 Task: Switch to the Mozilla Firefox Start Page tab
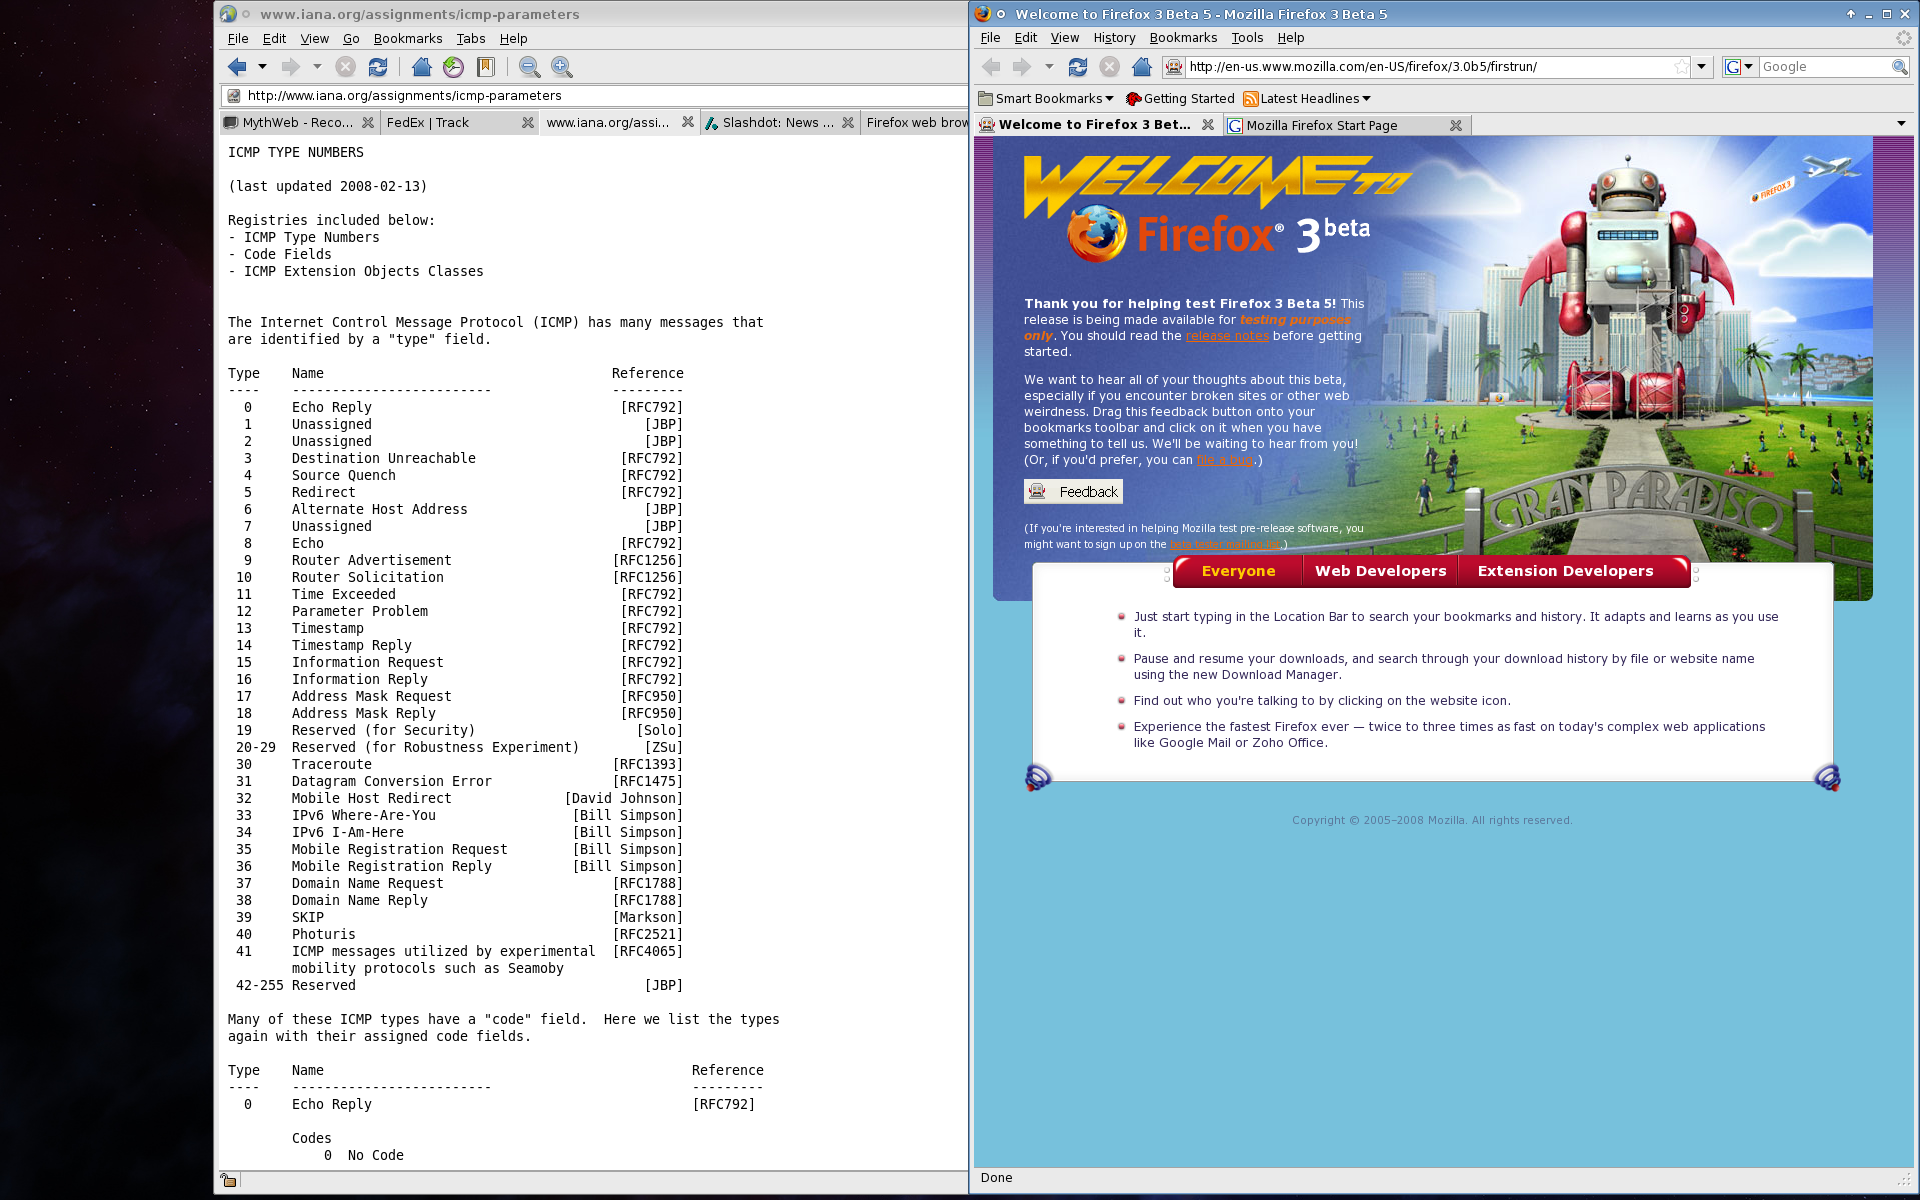1335,126
